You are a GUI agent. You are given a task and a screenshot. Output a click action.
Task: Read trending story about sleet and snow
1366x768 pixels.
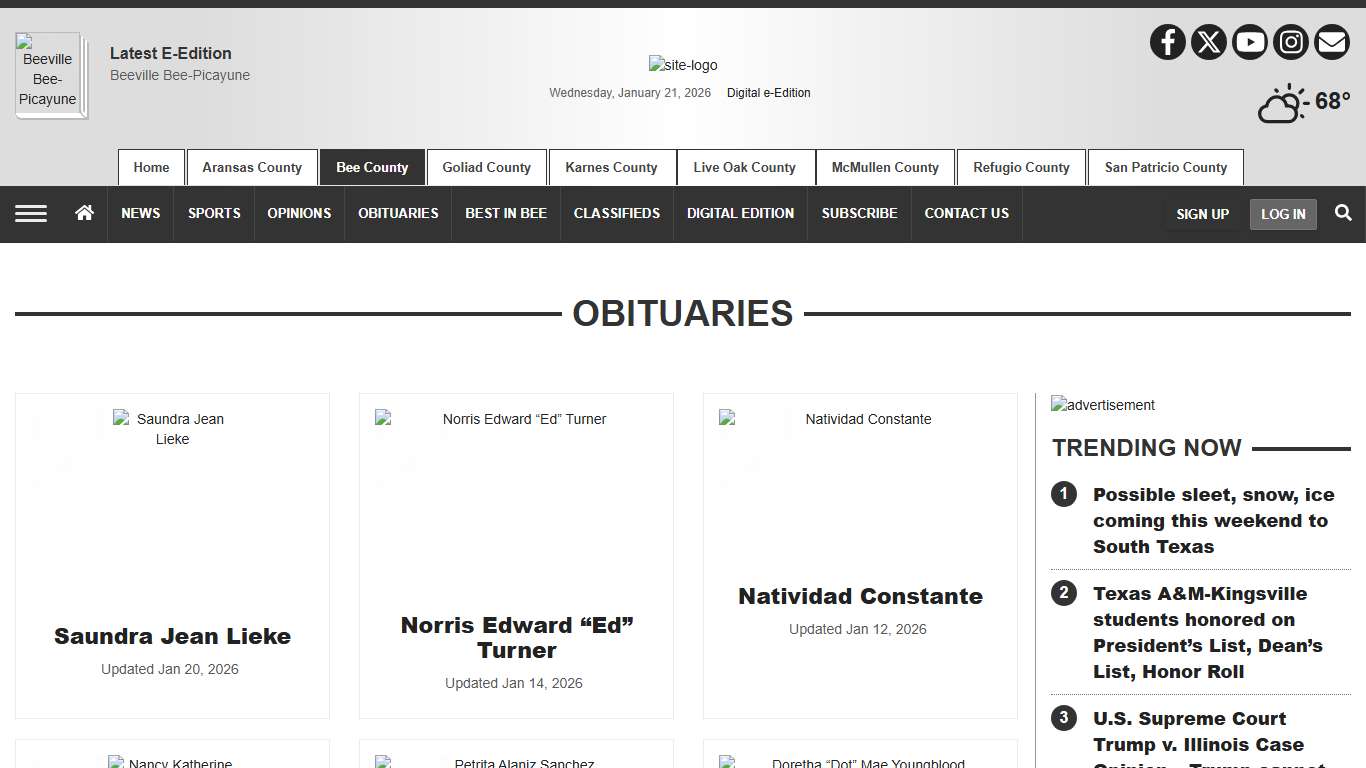[x=1212, y=520]
